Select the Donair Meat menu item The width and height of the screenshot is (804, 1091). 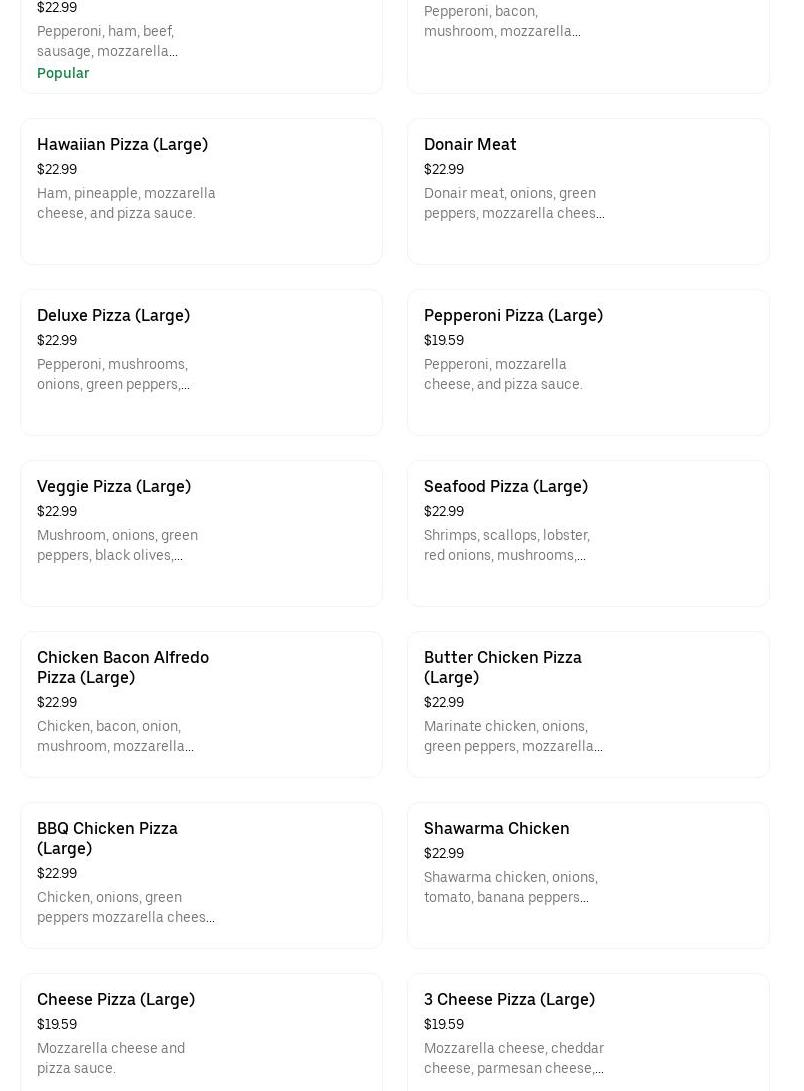tap(470, 144)
